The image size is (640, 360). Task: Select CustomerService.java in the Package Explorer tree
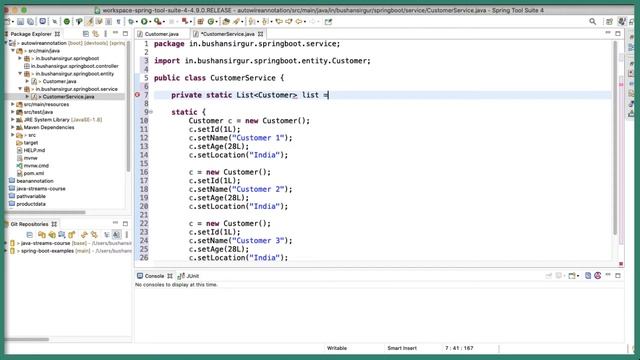click(x=69, y=97)
